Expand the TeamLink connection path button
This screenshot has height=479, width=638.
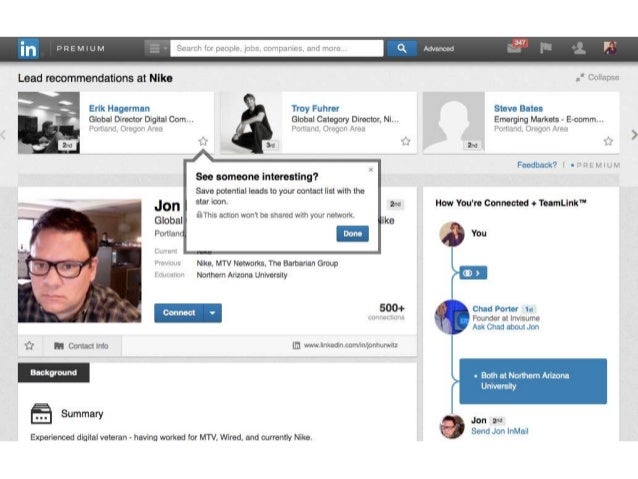pos(473,273)
